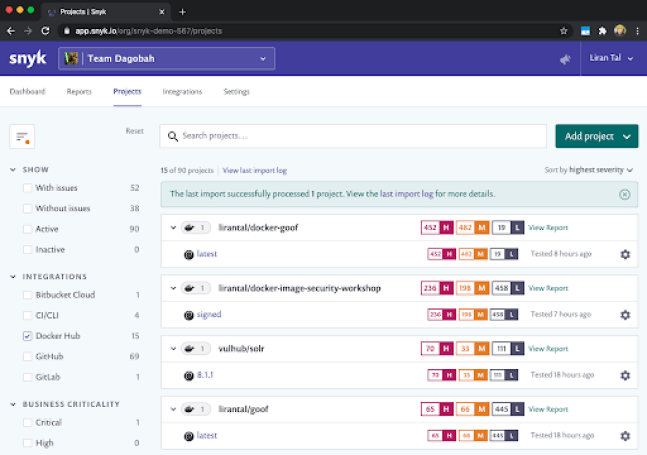This screenshot has height=455, width=647.
Task: View Report for lirantal/docker-goof
Action: pos(548,228)
